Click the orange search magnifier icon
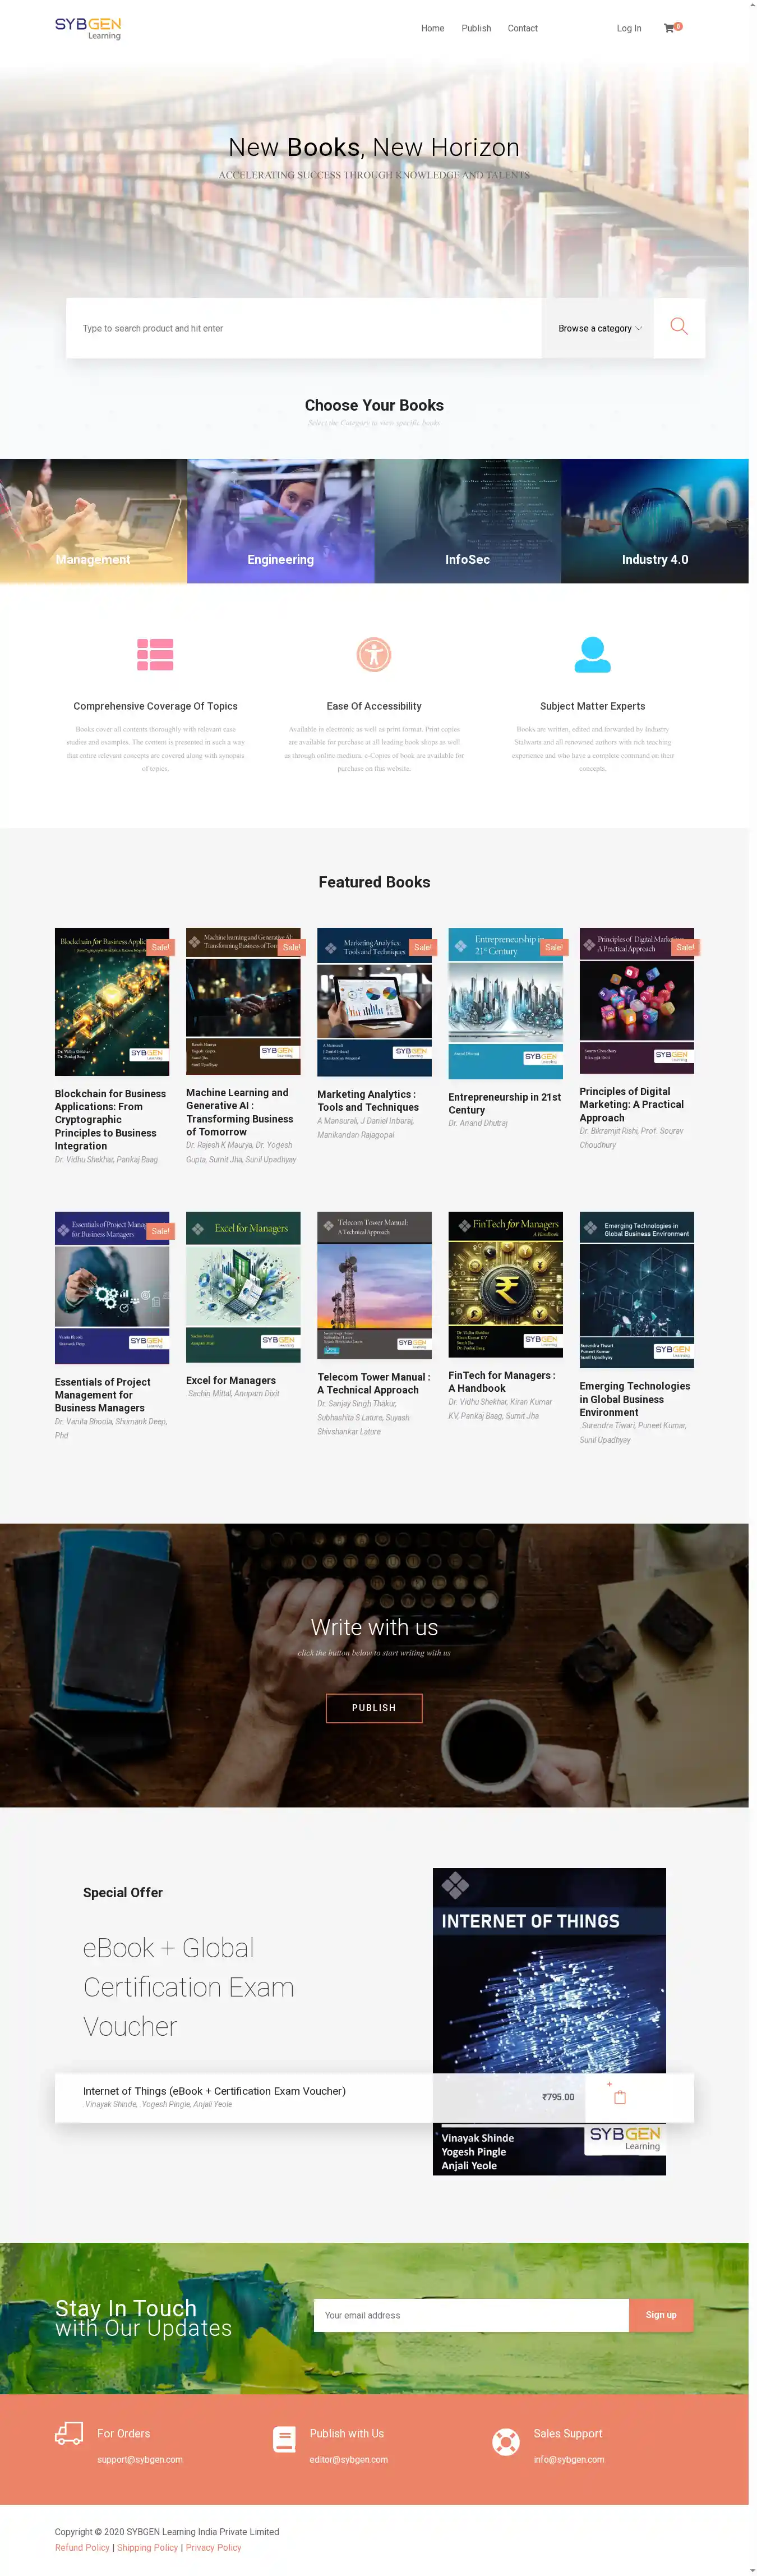This screenshot has width=757, height=2576. point(679,327)
